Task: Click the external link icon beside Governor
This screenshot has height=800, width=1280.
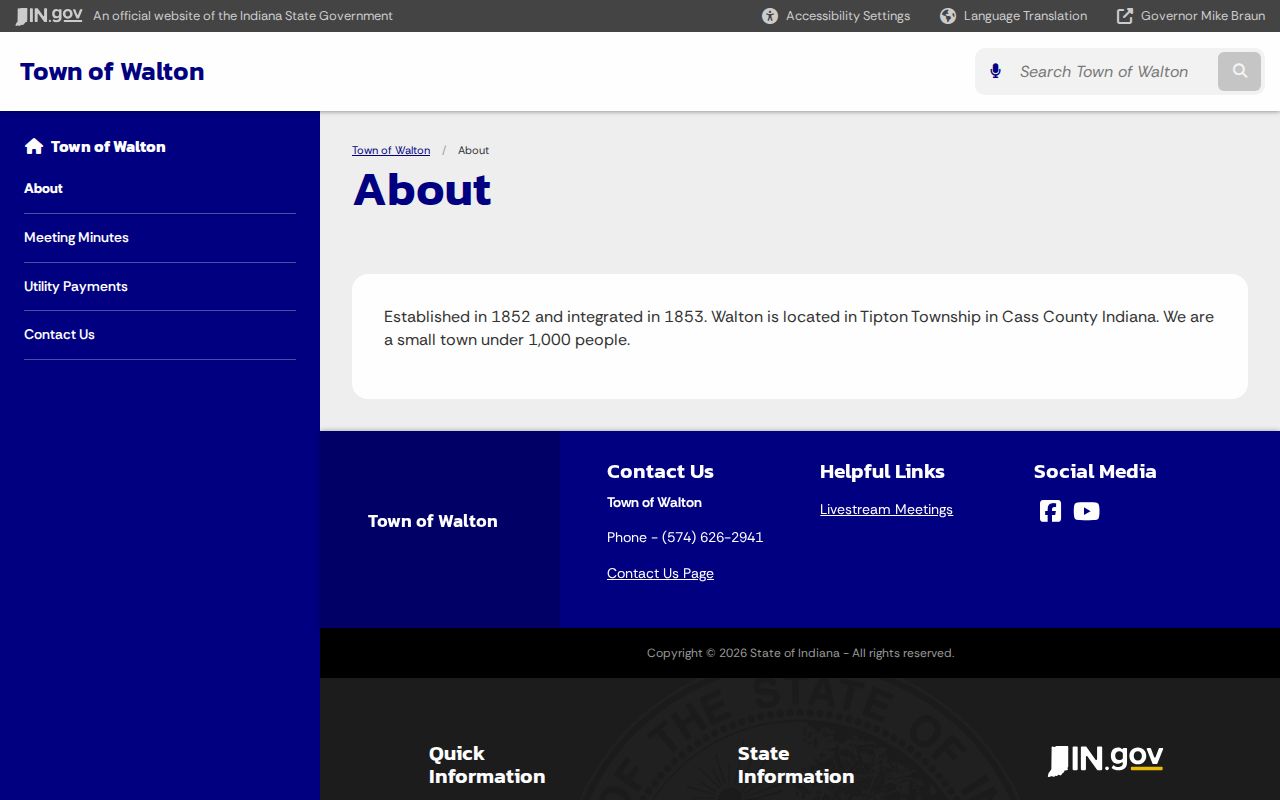Action: [1125, 16]
